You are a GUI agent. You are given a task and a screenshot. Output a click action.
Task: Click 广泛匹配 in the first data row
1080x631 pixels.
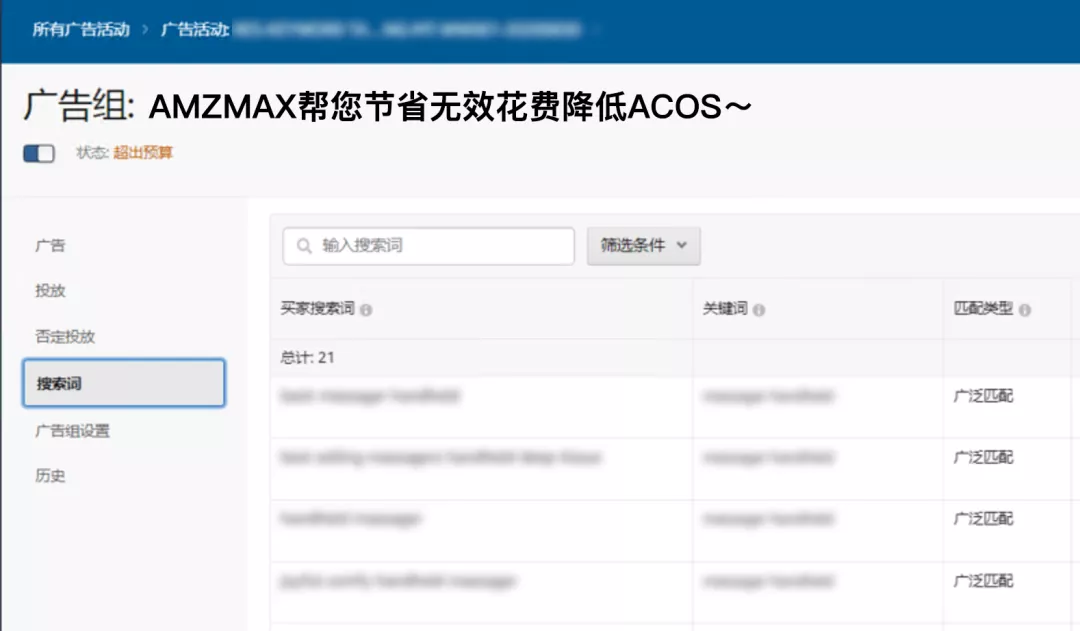coord(986,396)
